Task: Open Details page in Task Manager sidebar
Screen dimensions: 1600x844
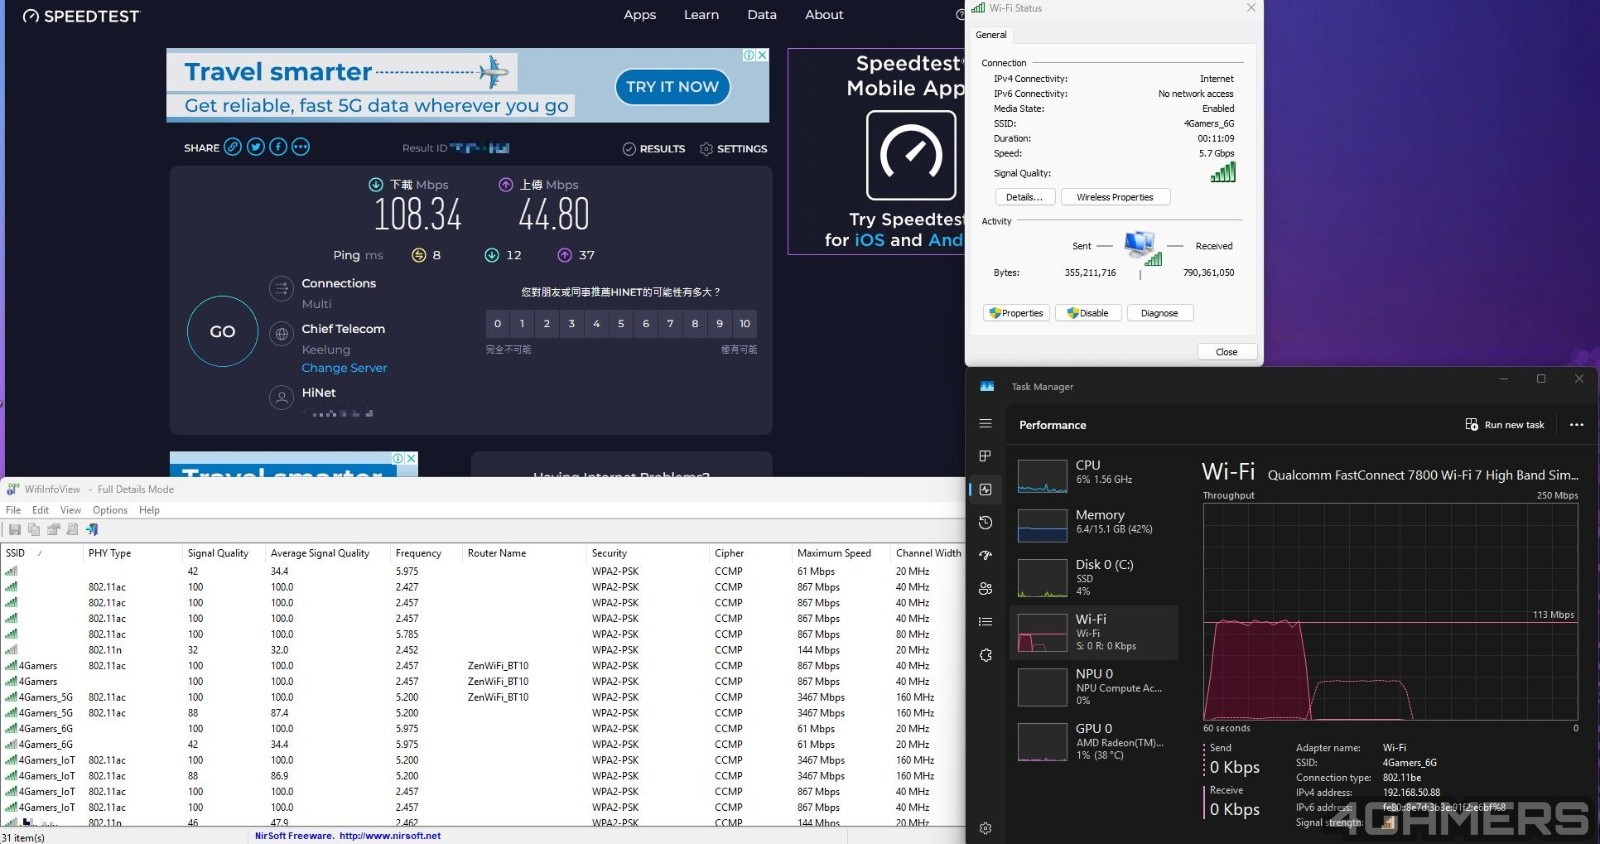Action: pos(985,621)
